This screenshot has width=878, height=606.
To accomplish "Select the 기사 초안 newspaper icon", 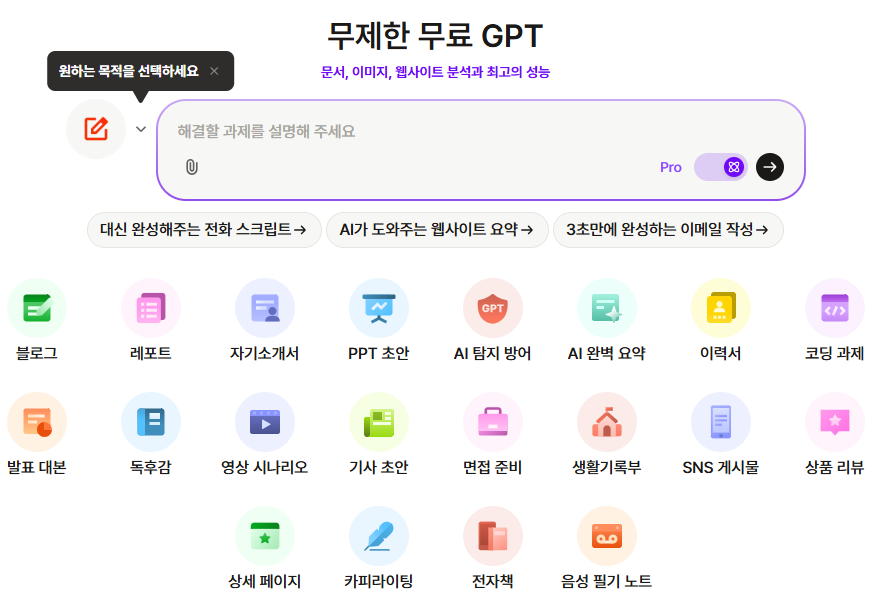I will [379, 422].
